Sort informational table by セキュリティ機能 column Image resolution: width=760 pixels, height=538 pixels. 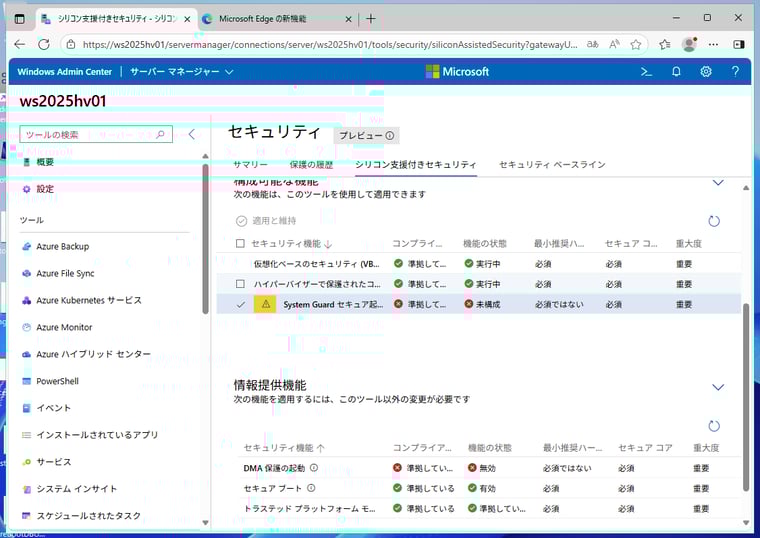click(284, 448)
